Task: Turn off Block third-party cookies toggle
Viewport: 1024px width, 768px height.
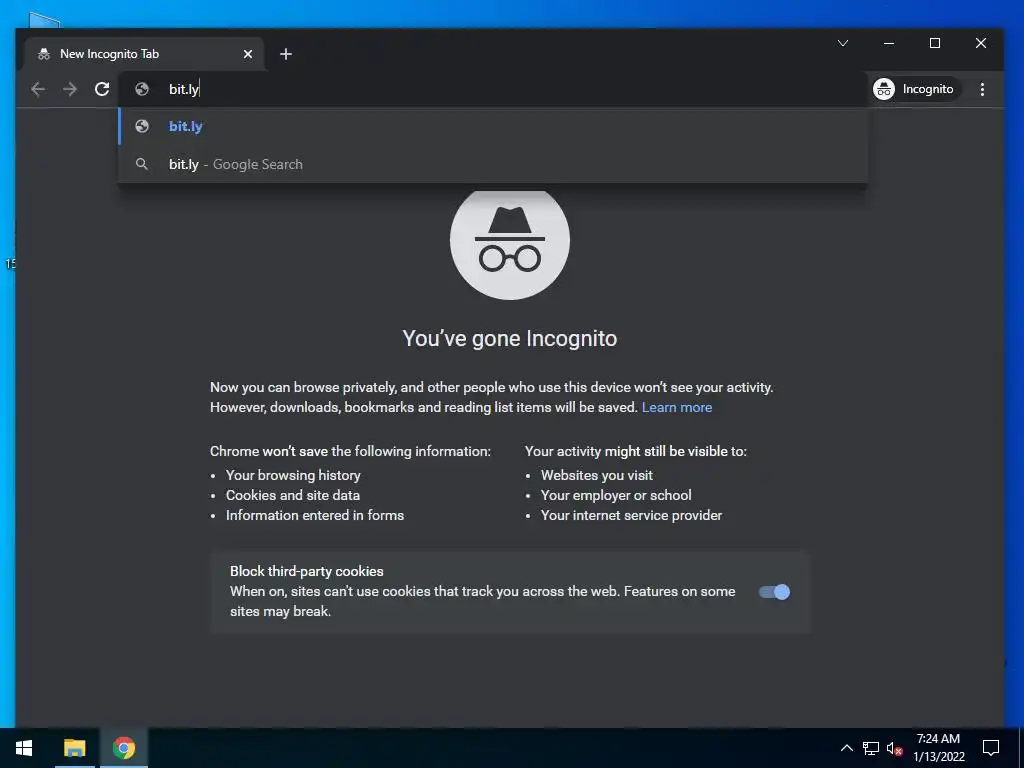Action: (x=775, y=592)
